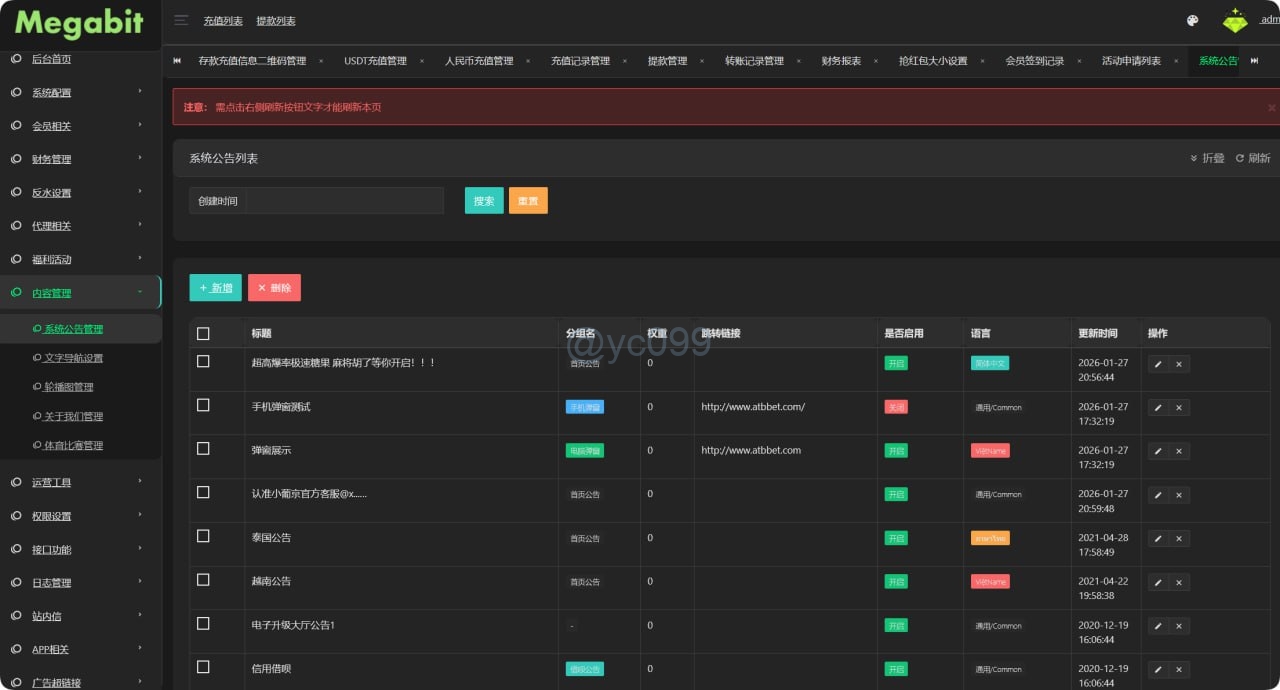Viewport: 1280px width, 690px height.
Task: Check the box for 弹窗展示 row
Action: 203,449
